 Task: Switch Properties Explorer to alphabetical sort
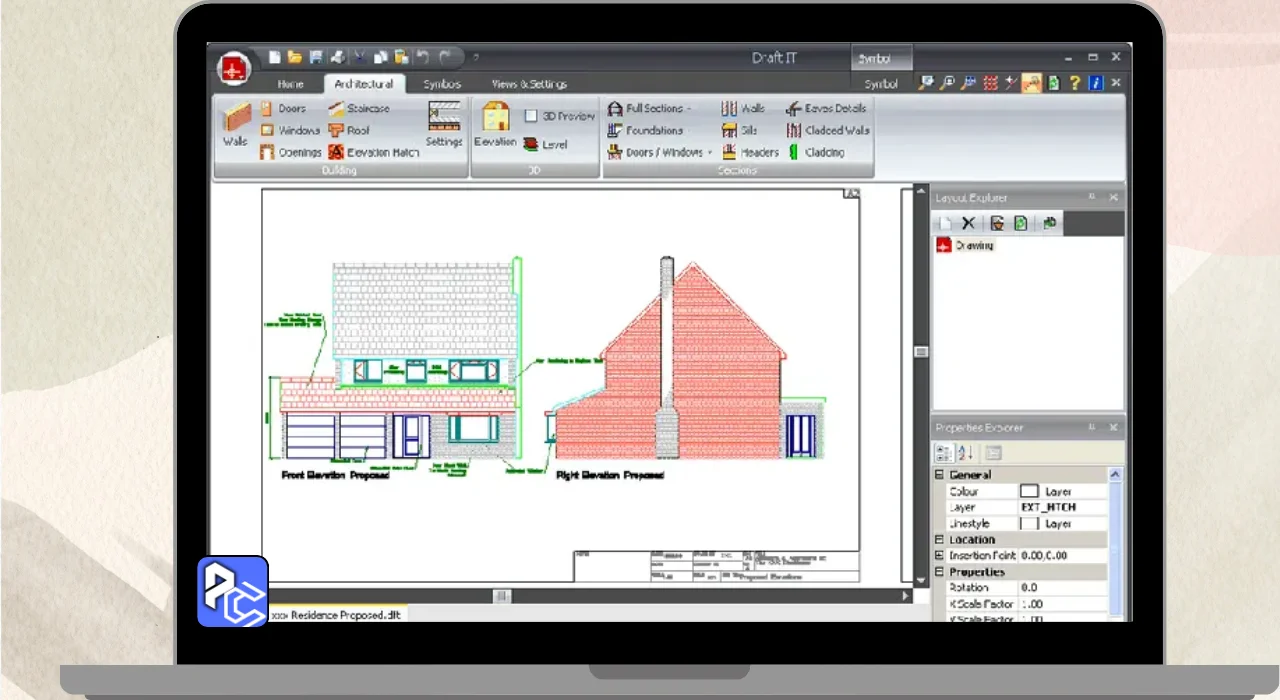pyautogui.click(x=965, y=453)
